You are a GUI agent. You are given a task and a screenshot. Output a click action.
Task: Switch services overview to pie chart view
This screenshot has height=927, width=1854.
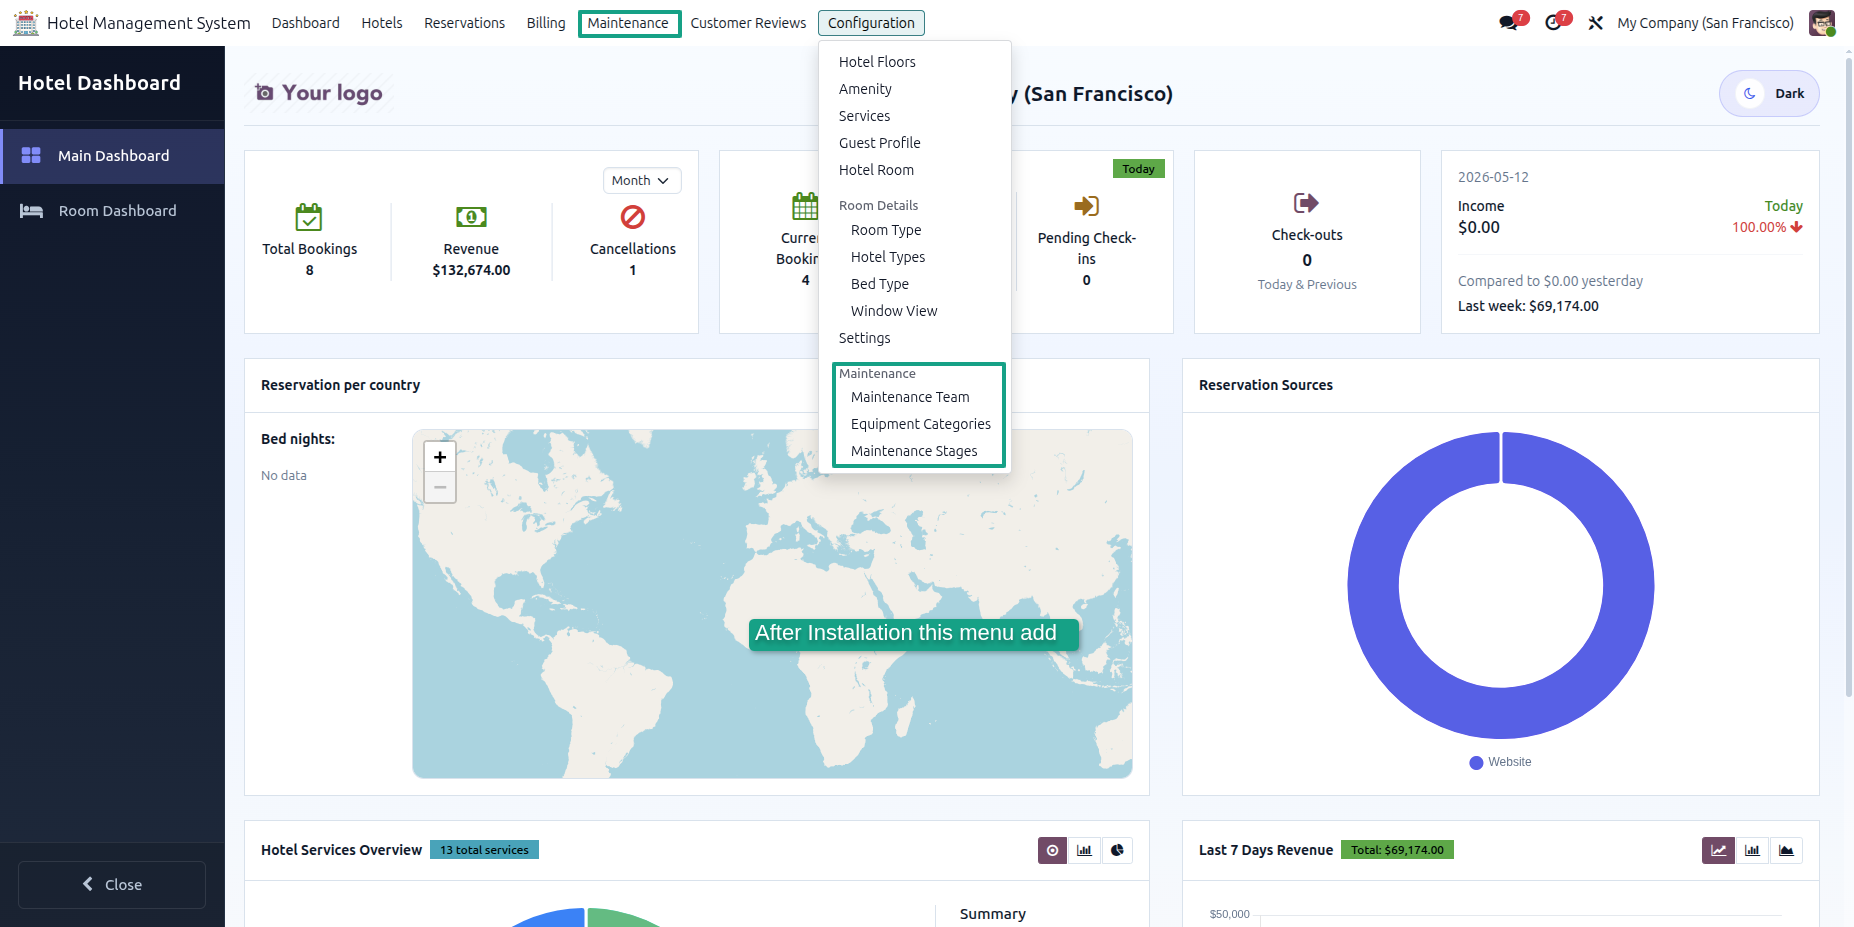click(1117, 850)
